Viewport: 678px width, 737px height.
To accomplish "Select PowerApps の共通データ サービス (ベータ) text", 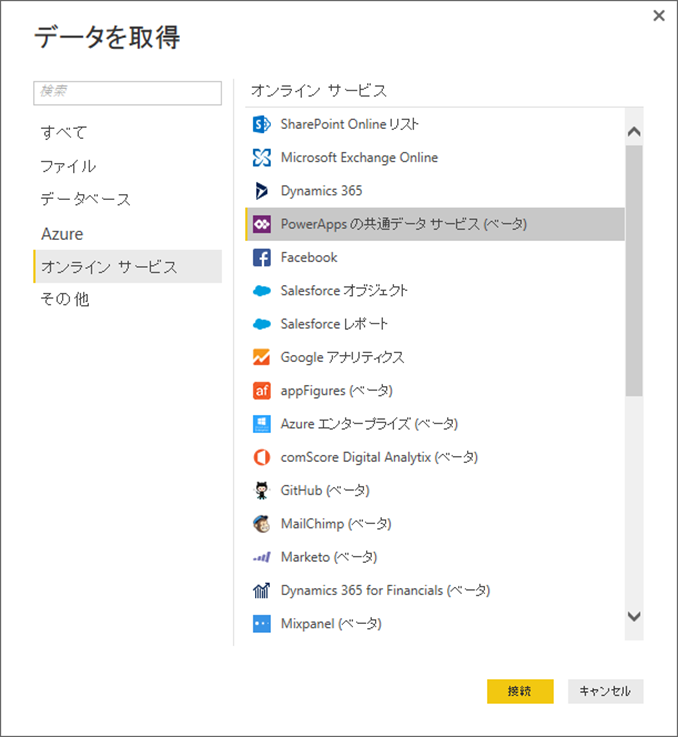I will click(x=404, y=224).
